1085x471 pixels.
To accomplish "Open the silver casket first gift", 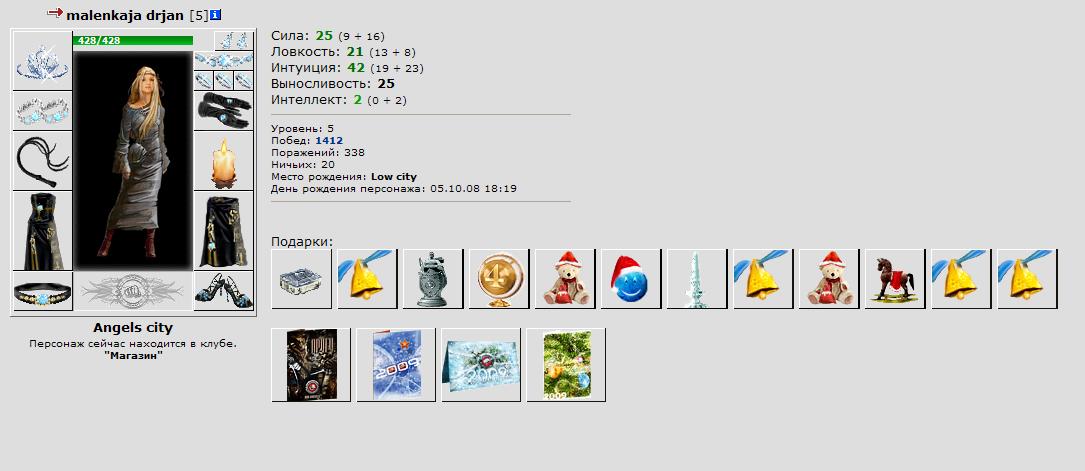I will [x=300, y=279].
